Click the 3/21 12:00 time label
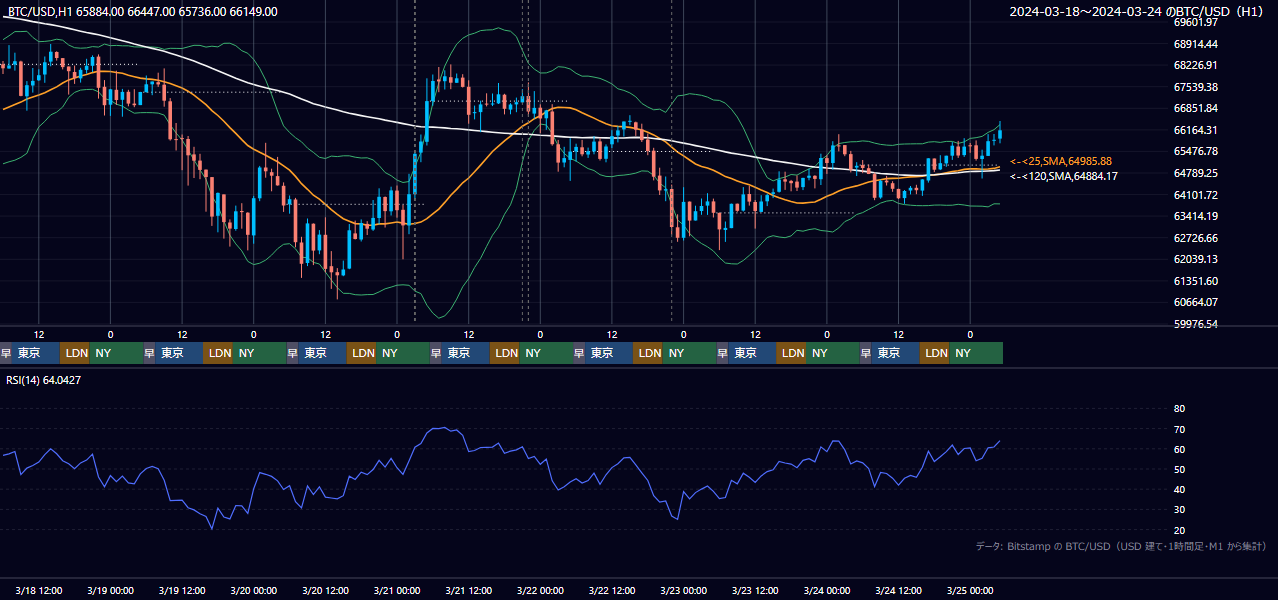Image resolution: width=1278 pixels, height=600 pixels. coord(468,591)
